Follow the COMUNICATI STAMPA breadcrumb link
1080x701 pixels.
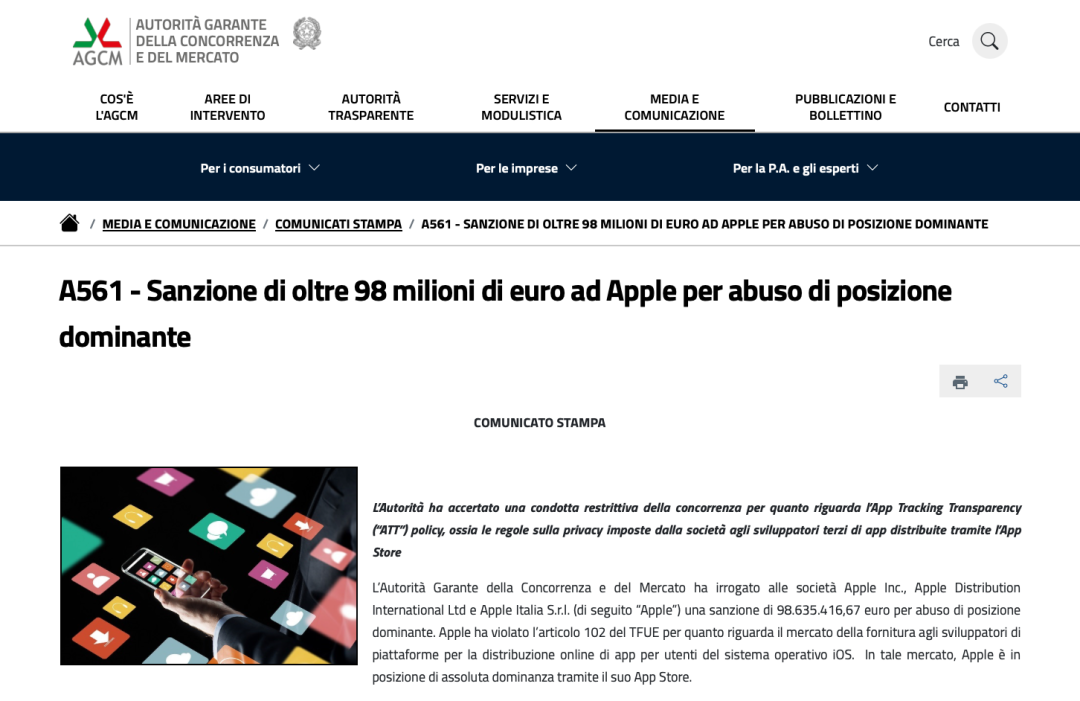338,224
